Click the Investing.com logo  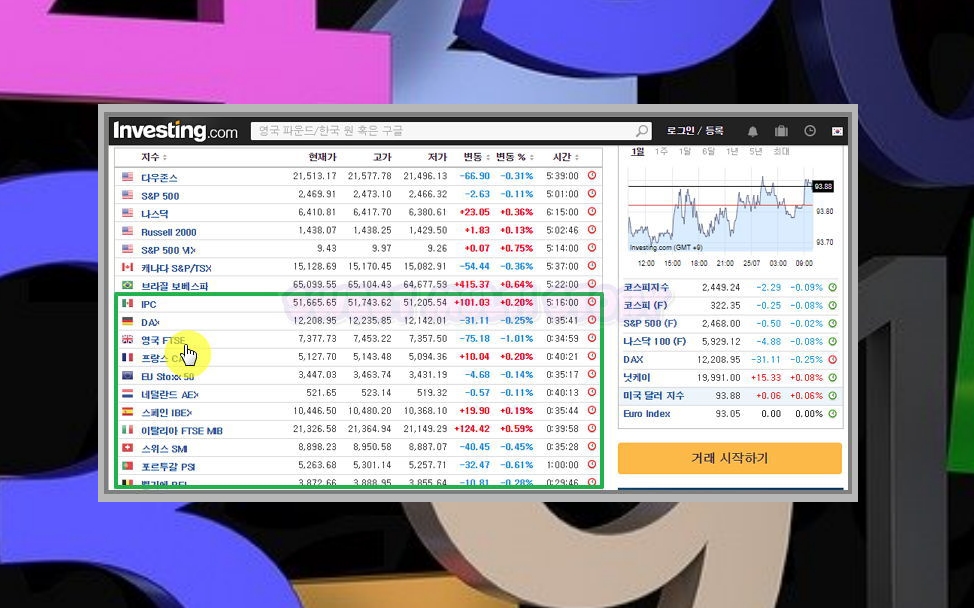(x=175, y=131)
